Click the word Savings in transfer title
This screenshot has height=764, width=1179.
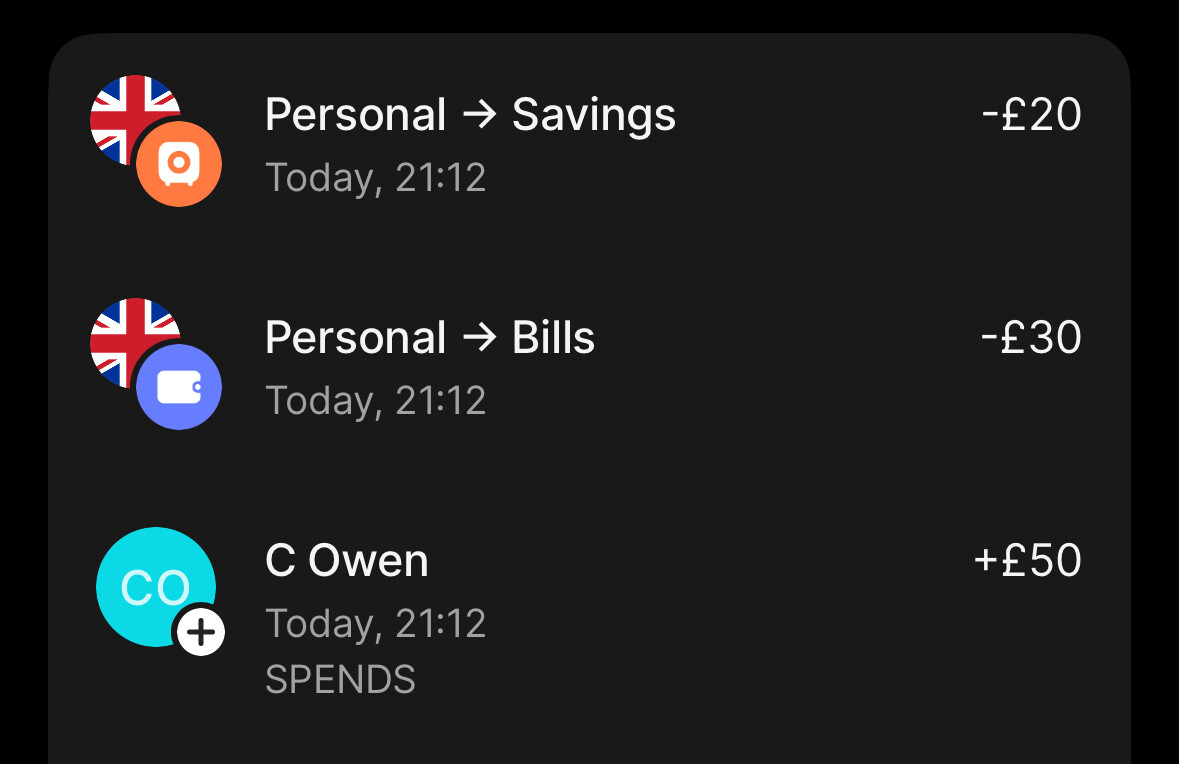(594, 116)
